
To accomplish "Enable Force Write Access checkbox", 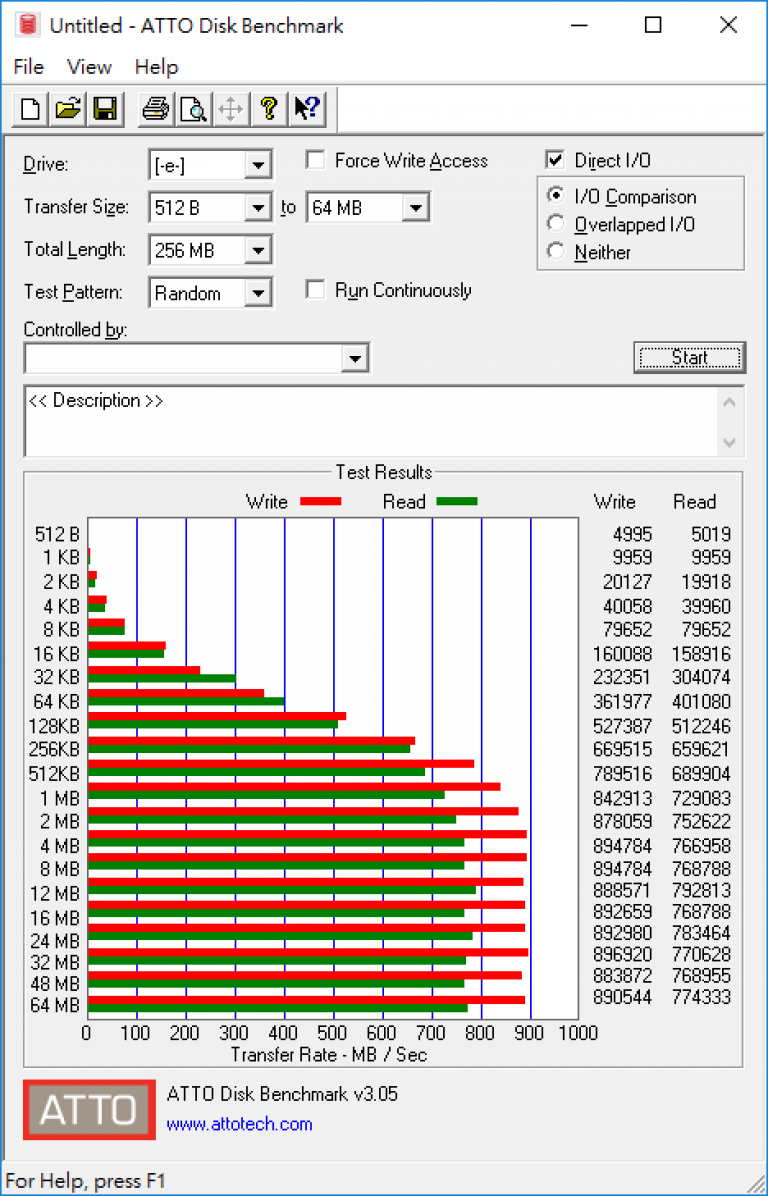I will [x=315, y=160].
